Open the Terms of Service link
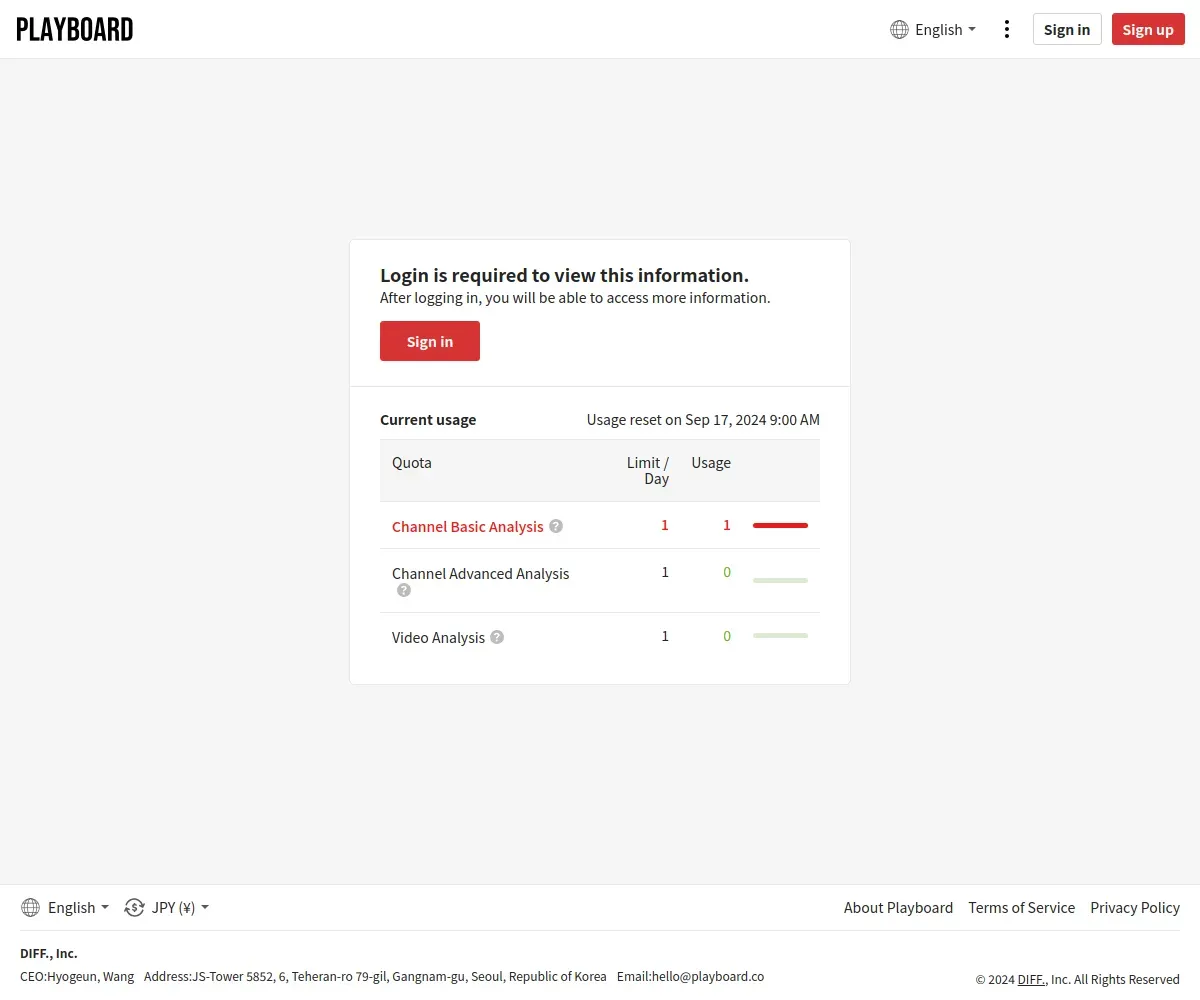This screenshot has height=1000, width=1200. point(1021,908)
